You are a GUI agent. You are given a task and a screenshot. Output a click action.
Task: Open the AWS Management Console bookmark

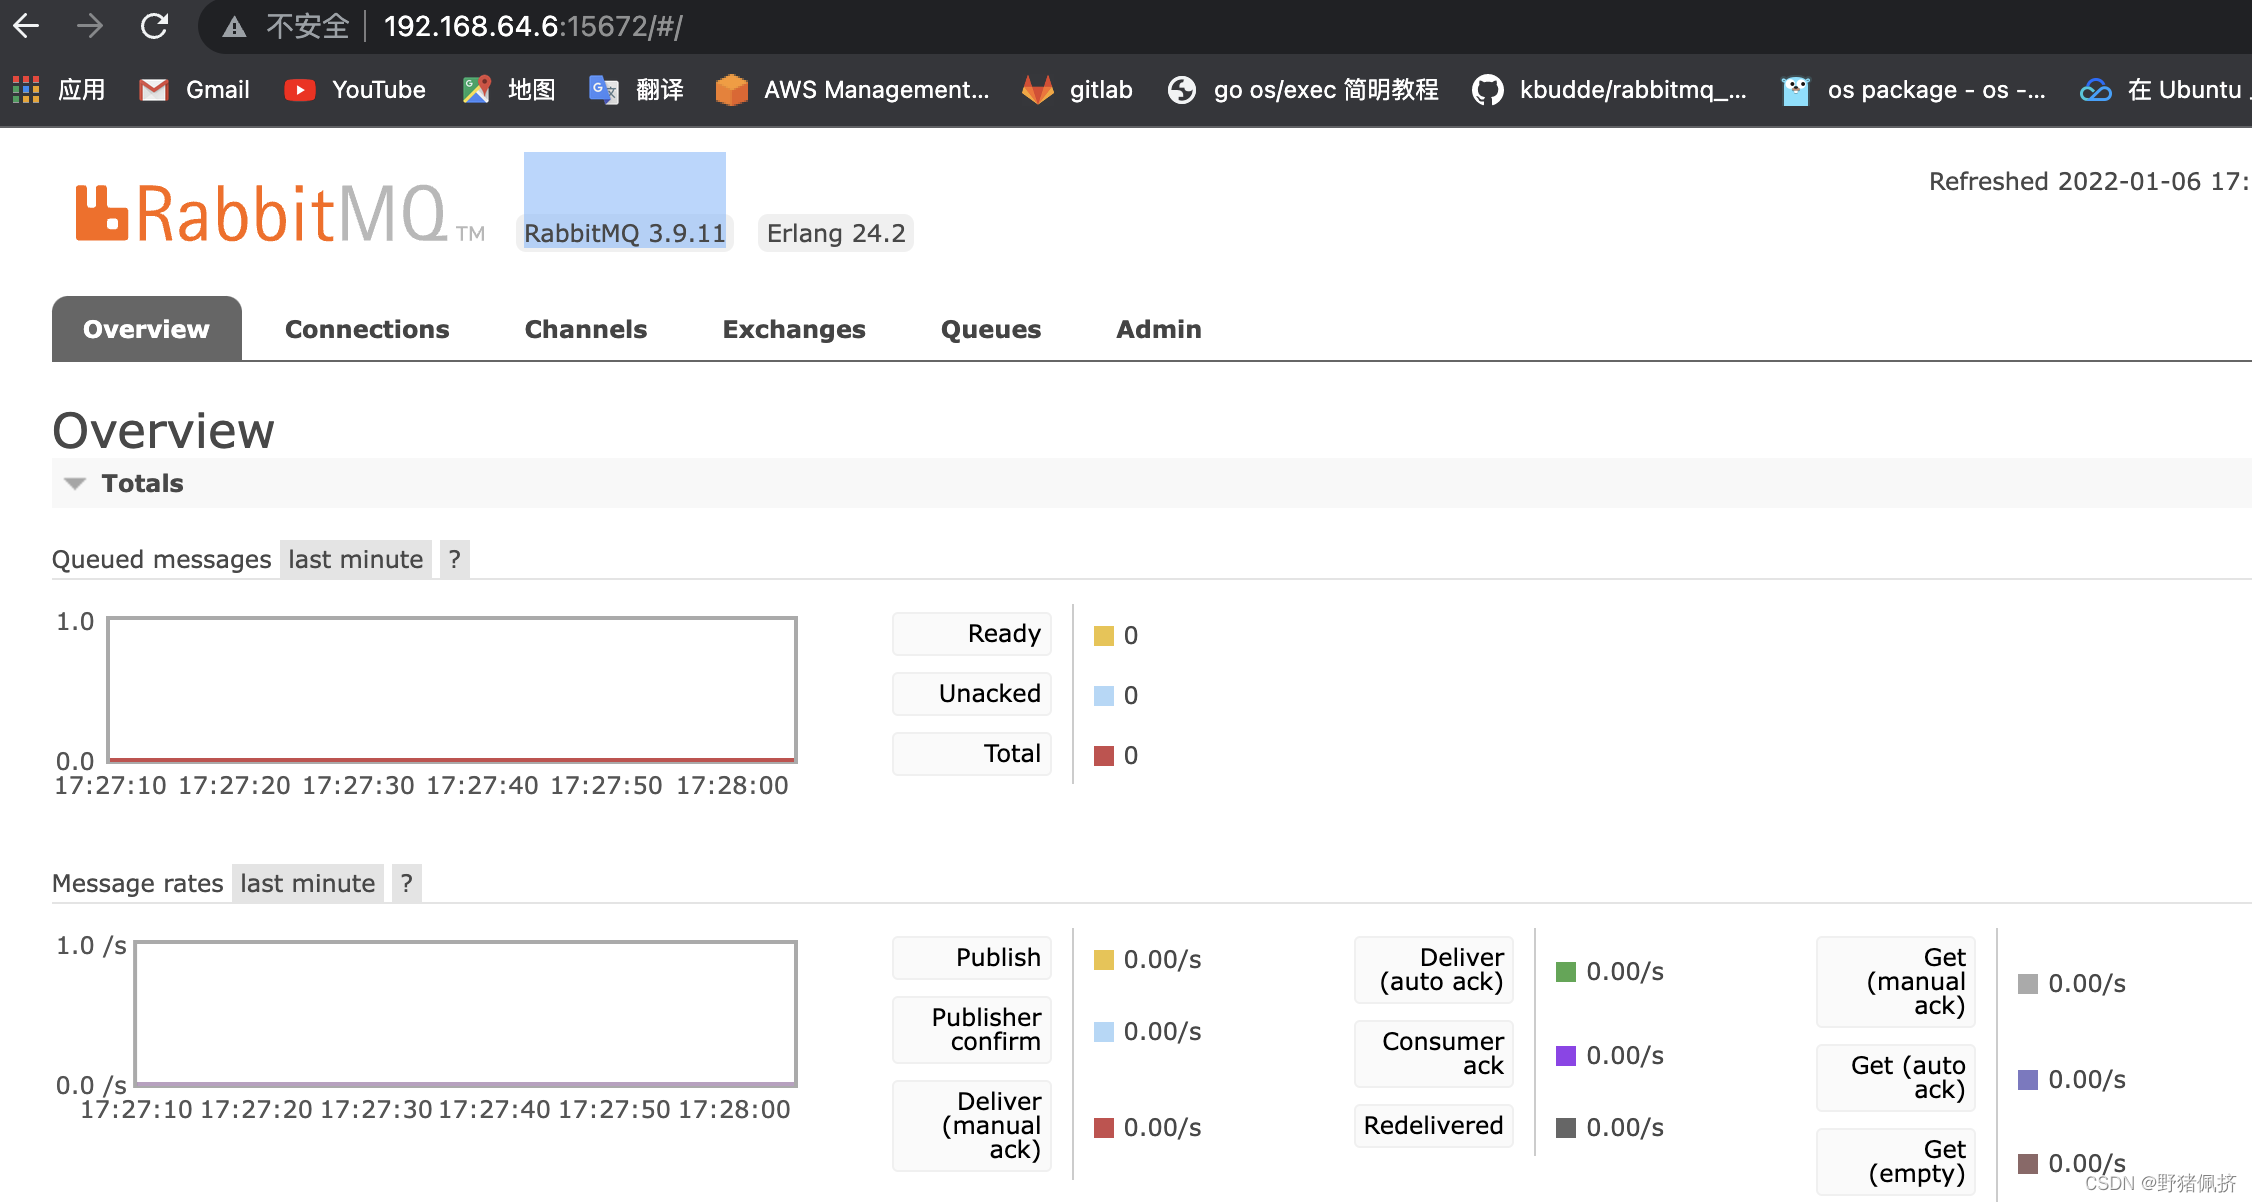click(x=855, y=89)
